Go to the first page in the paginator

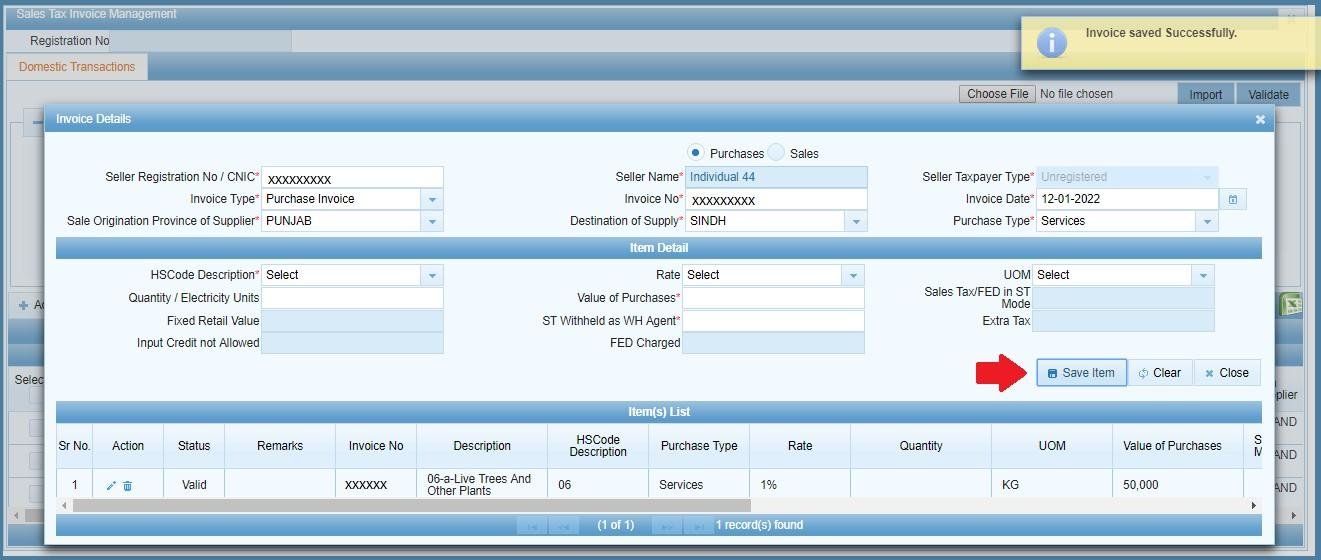[532, 526]
